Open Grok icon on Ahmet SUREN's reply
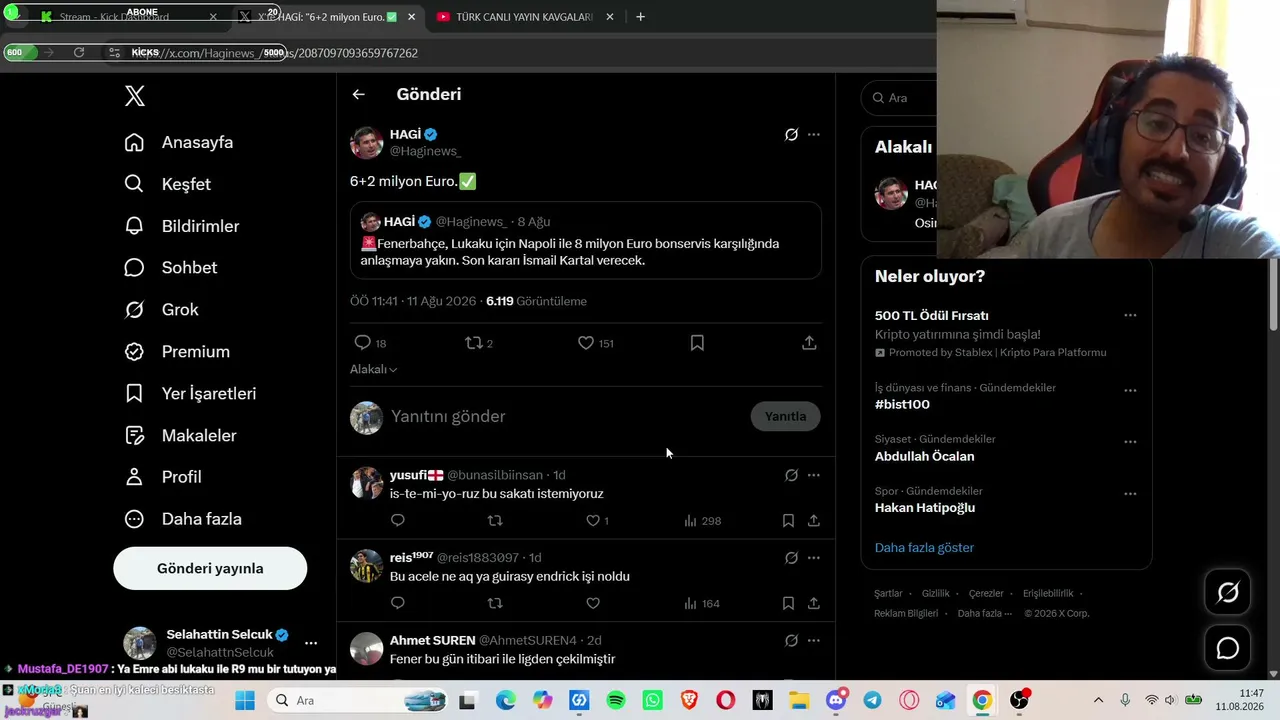1280x720 pixels. pos(791,641)
